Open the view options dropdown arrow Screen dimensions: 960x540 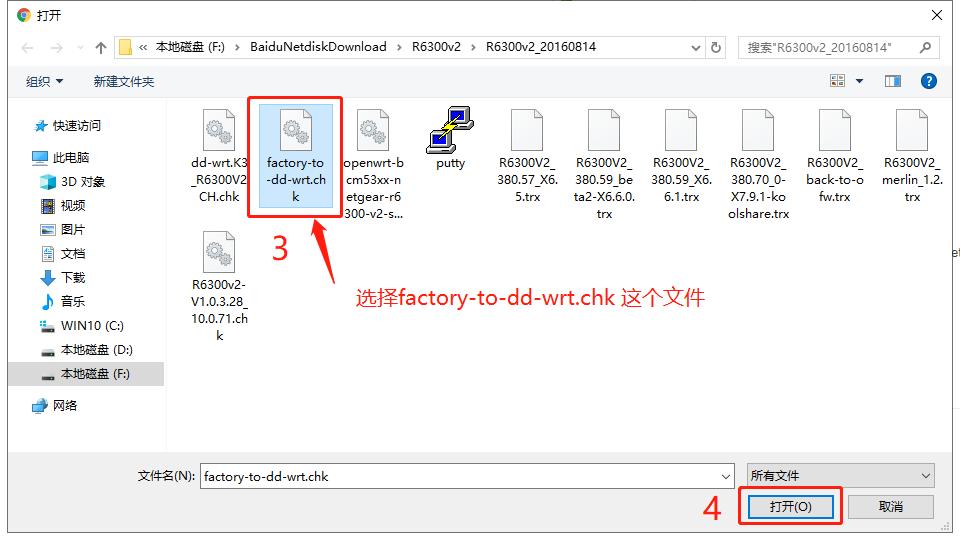(x=860, y=81)
